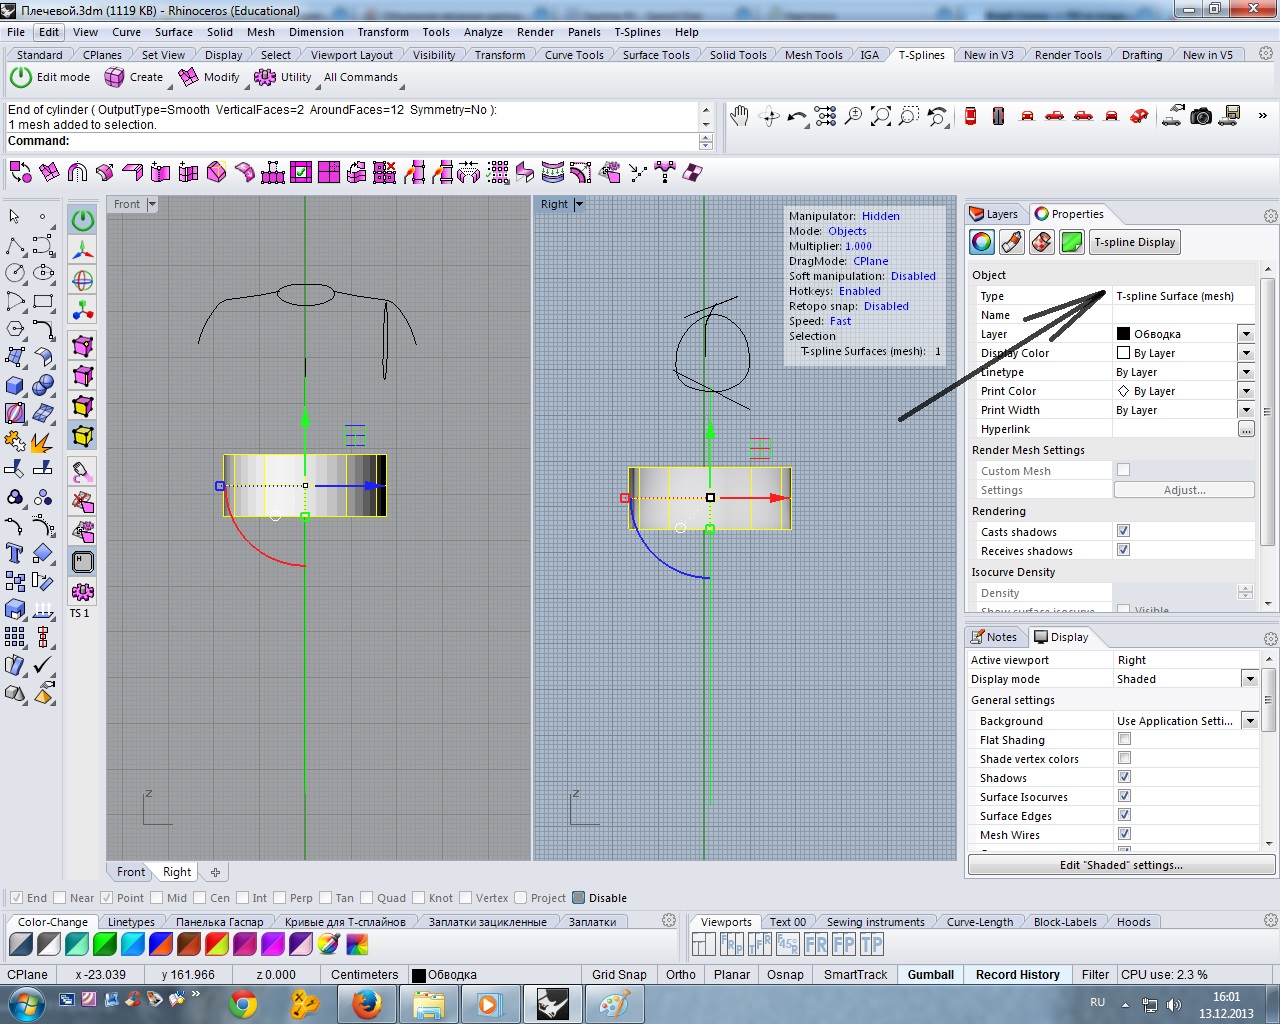Switch to the Surface Tools toolbar tab
Viewport: 1280px width, 1024px height.
(x=655, y=55)
